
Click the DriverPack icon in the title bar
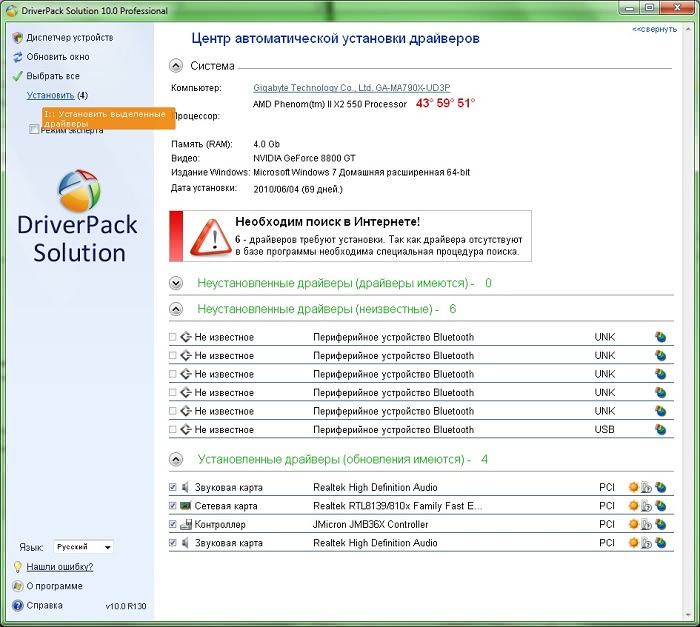coord(12,11)
